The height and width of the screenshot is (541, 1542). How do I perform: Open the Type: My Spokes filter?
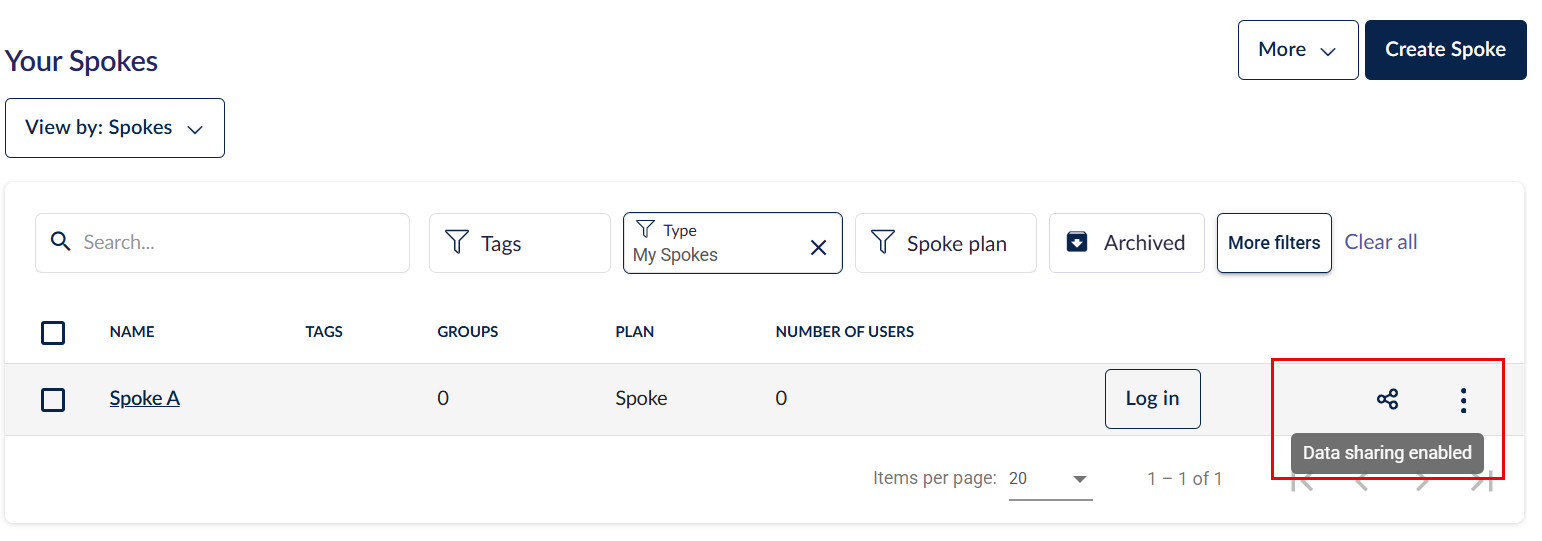click(x=715, y=243)
